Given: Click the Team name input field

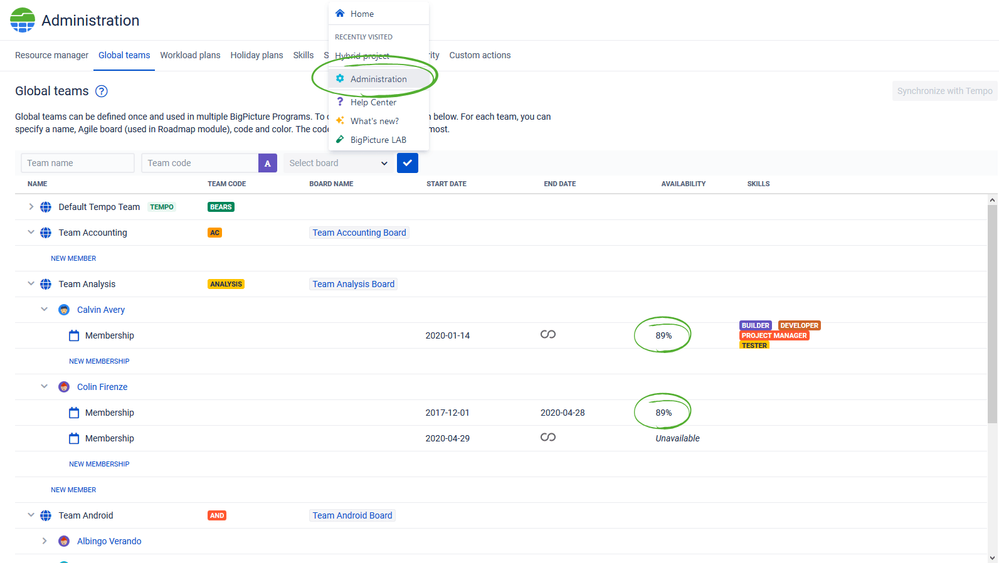Looking at the screenshot, I should click(78, 163).
